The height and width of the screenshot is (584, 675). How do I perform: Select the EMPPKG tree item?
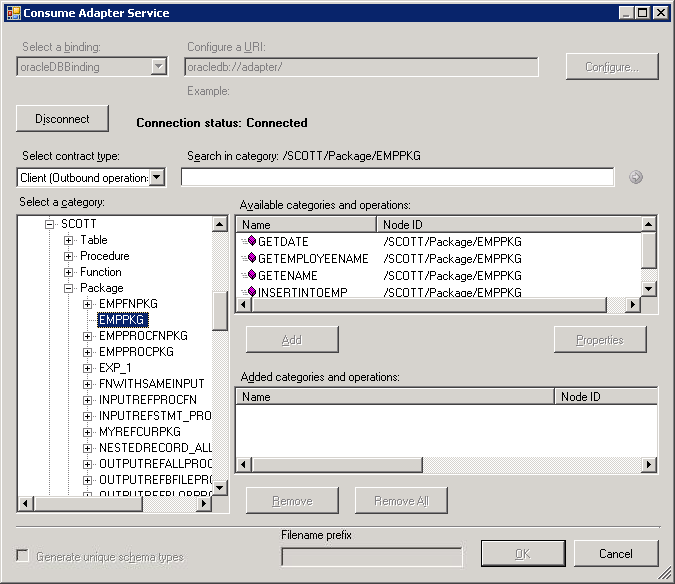click(x=122, y=320)
